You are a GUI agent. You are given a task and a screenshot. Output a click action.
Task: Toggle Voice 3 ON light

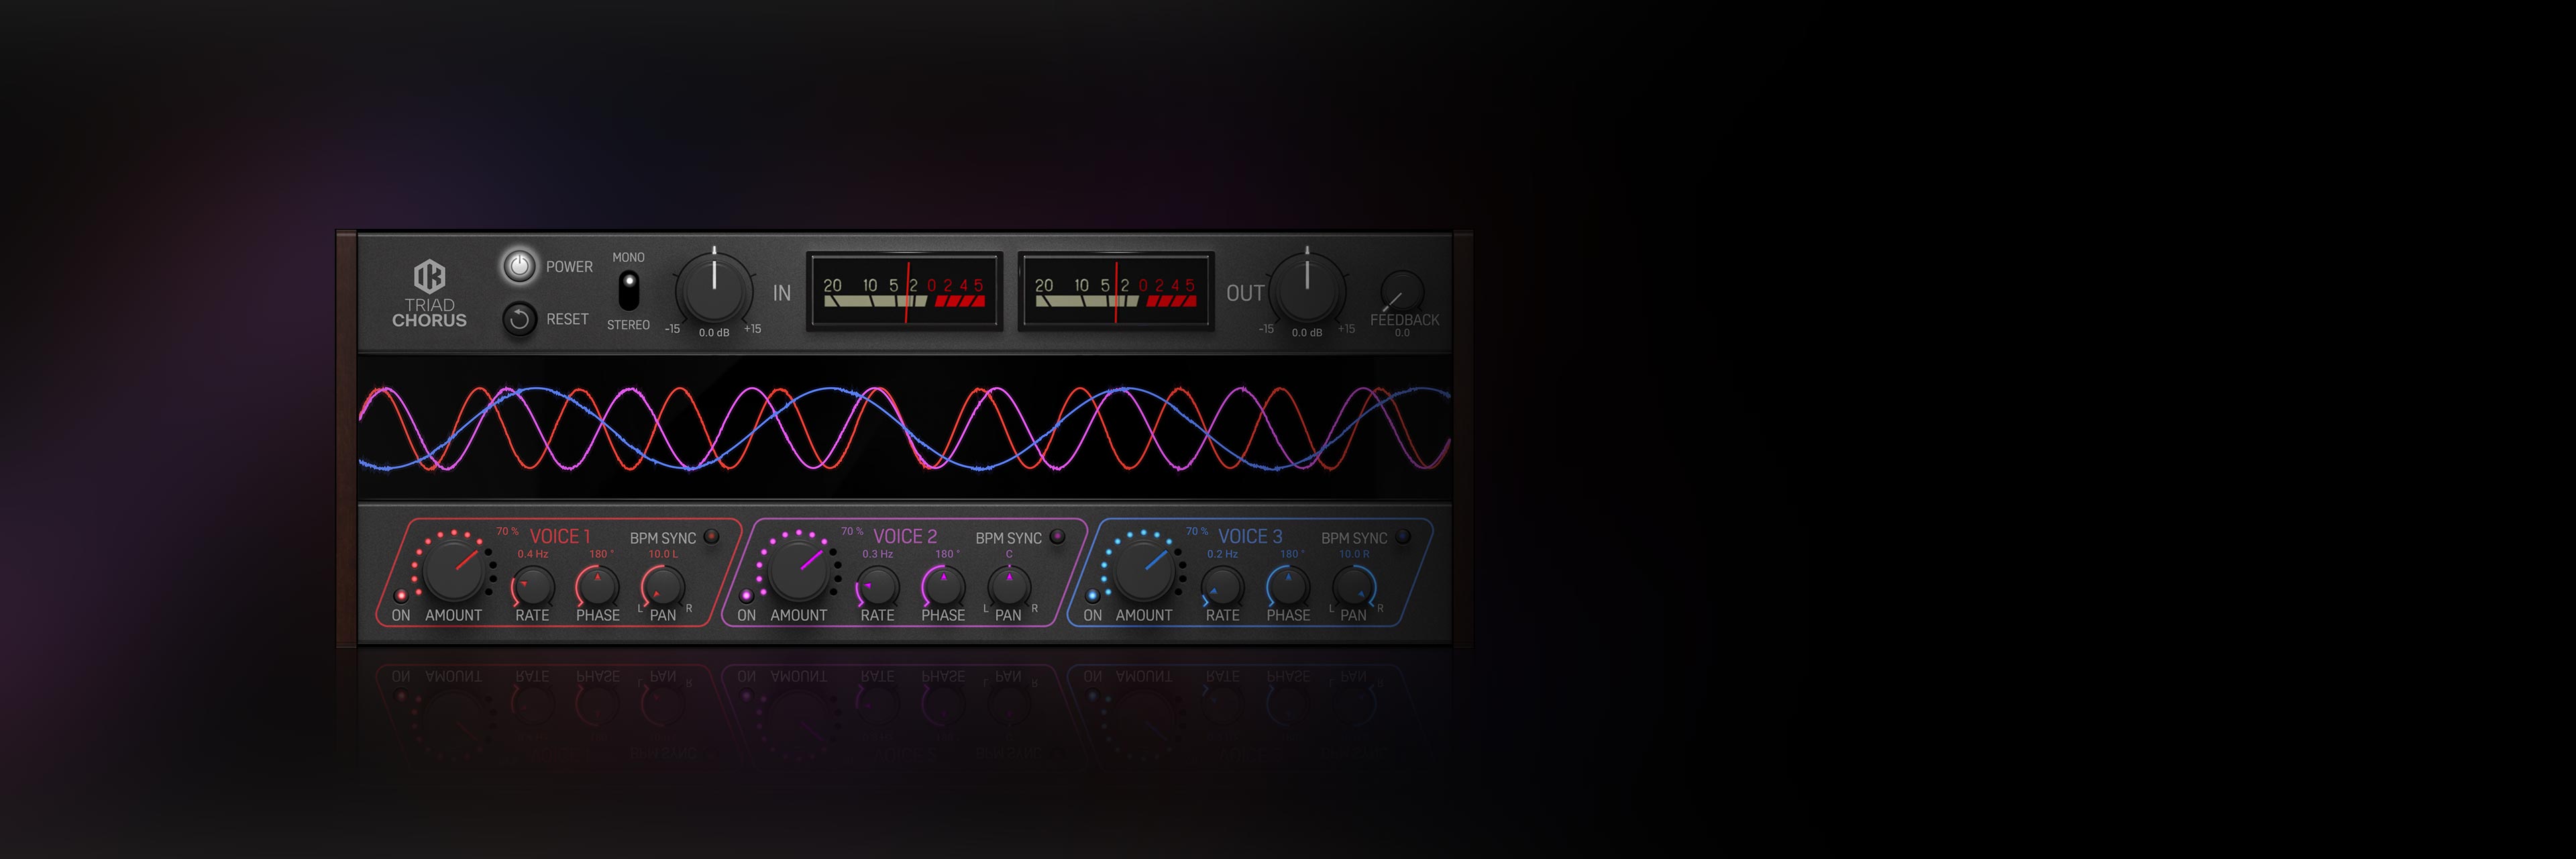[1092, 596]
